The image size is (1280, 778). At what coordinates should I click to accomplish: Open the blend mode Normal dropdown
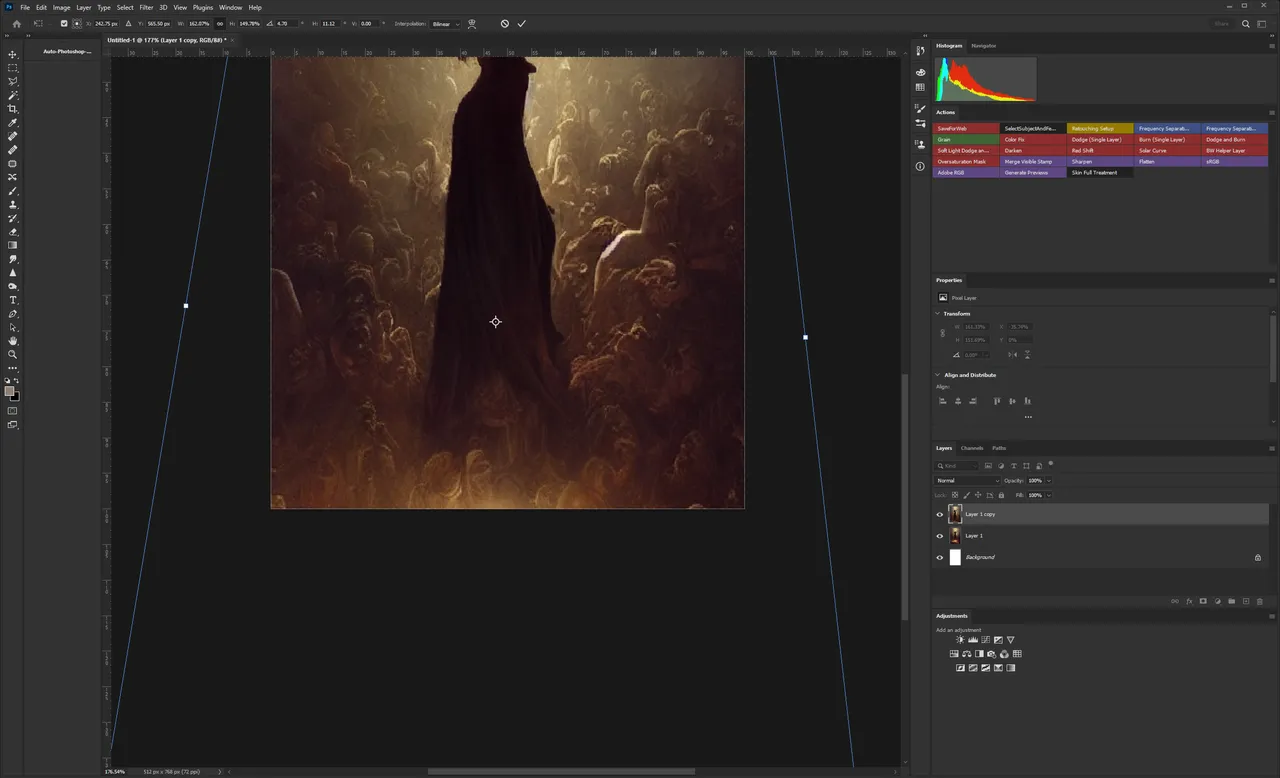click(967, 480)
